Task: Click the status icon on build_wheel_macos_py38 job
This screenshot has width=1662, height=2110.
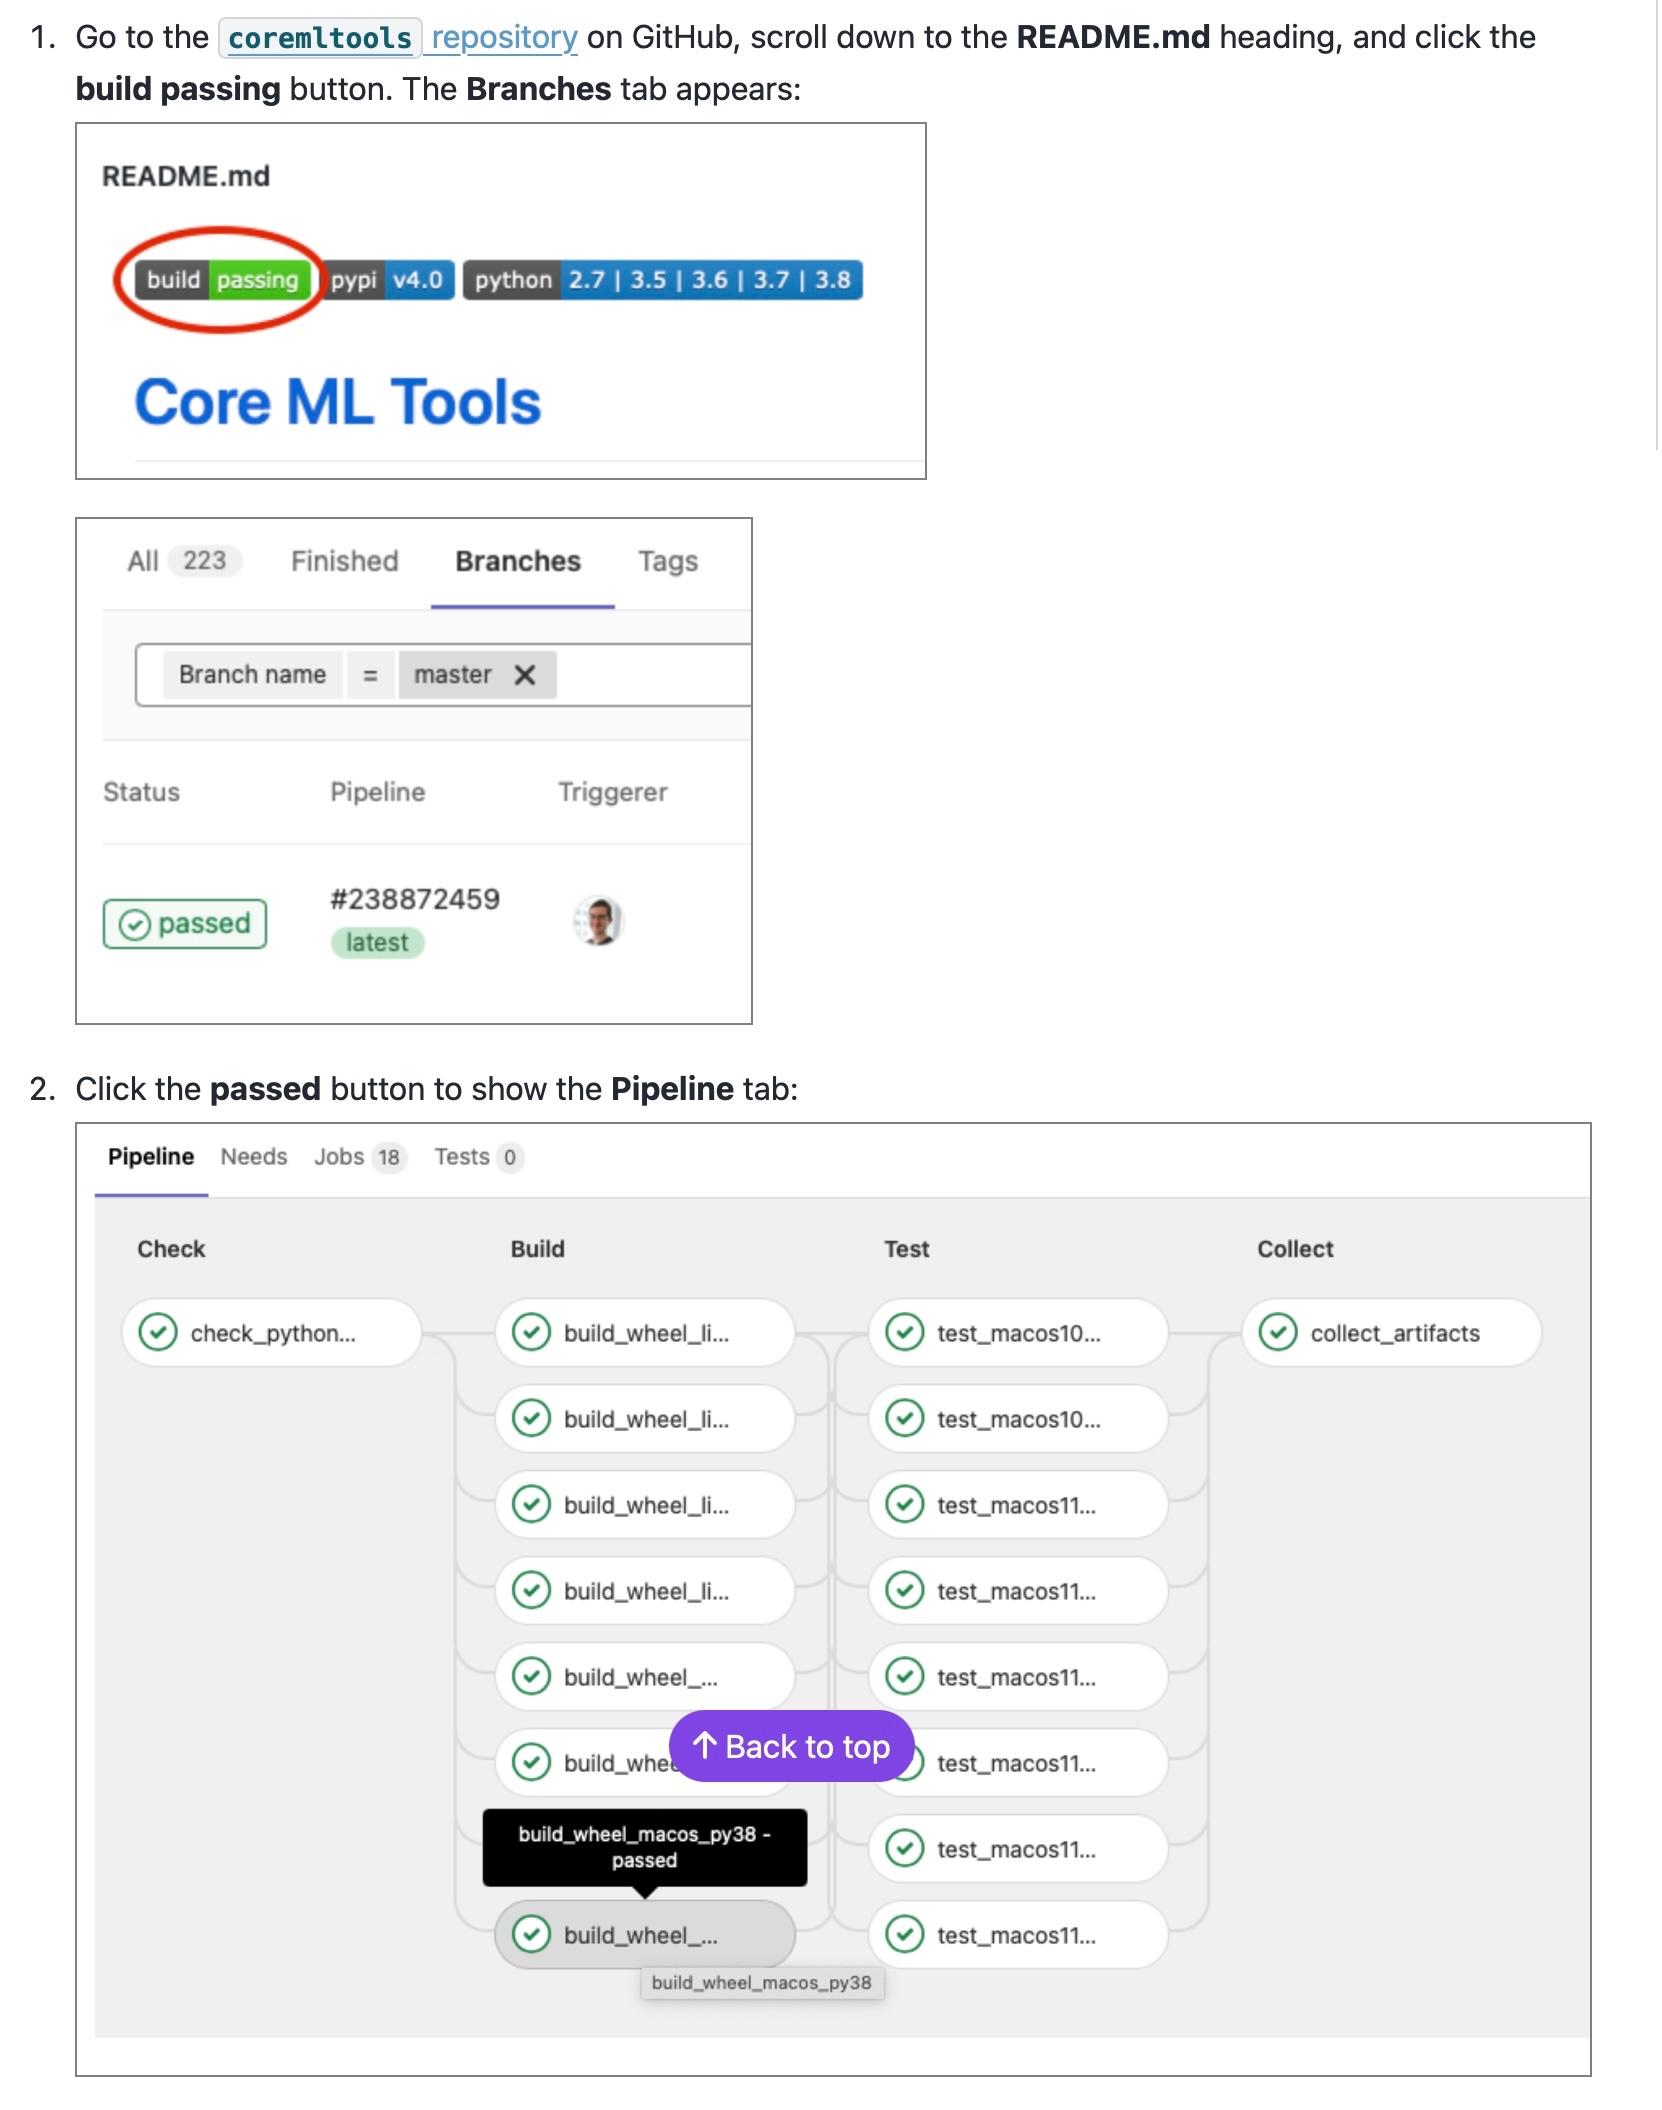Action: (x=532, y=1935)
